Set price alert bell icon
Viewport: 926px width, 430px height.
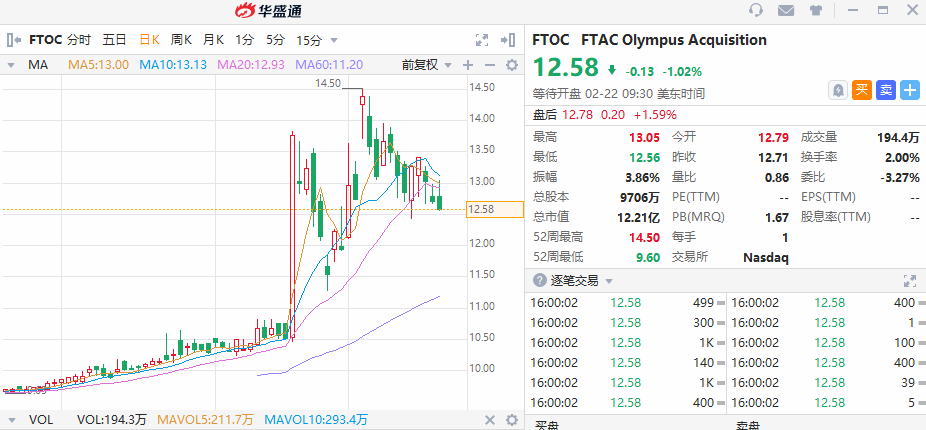pos(838,90)
